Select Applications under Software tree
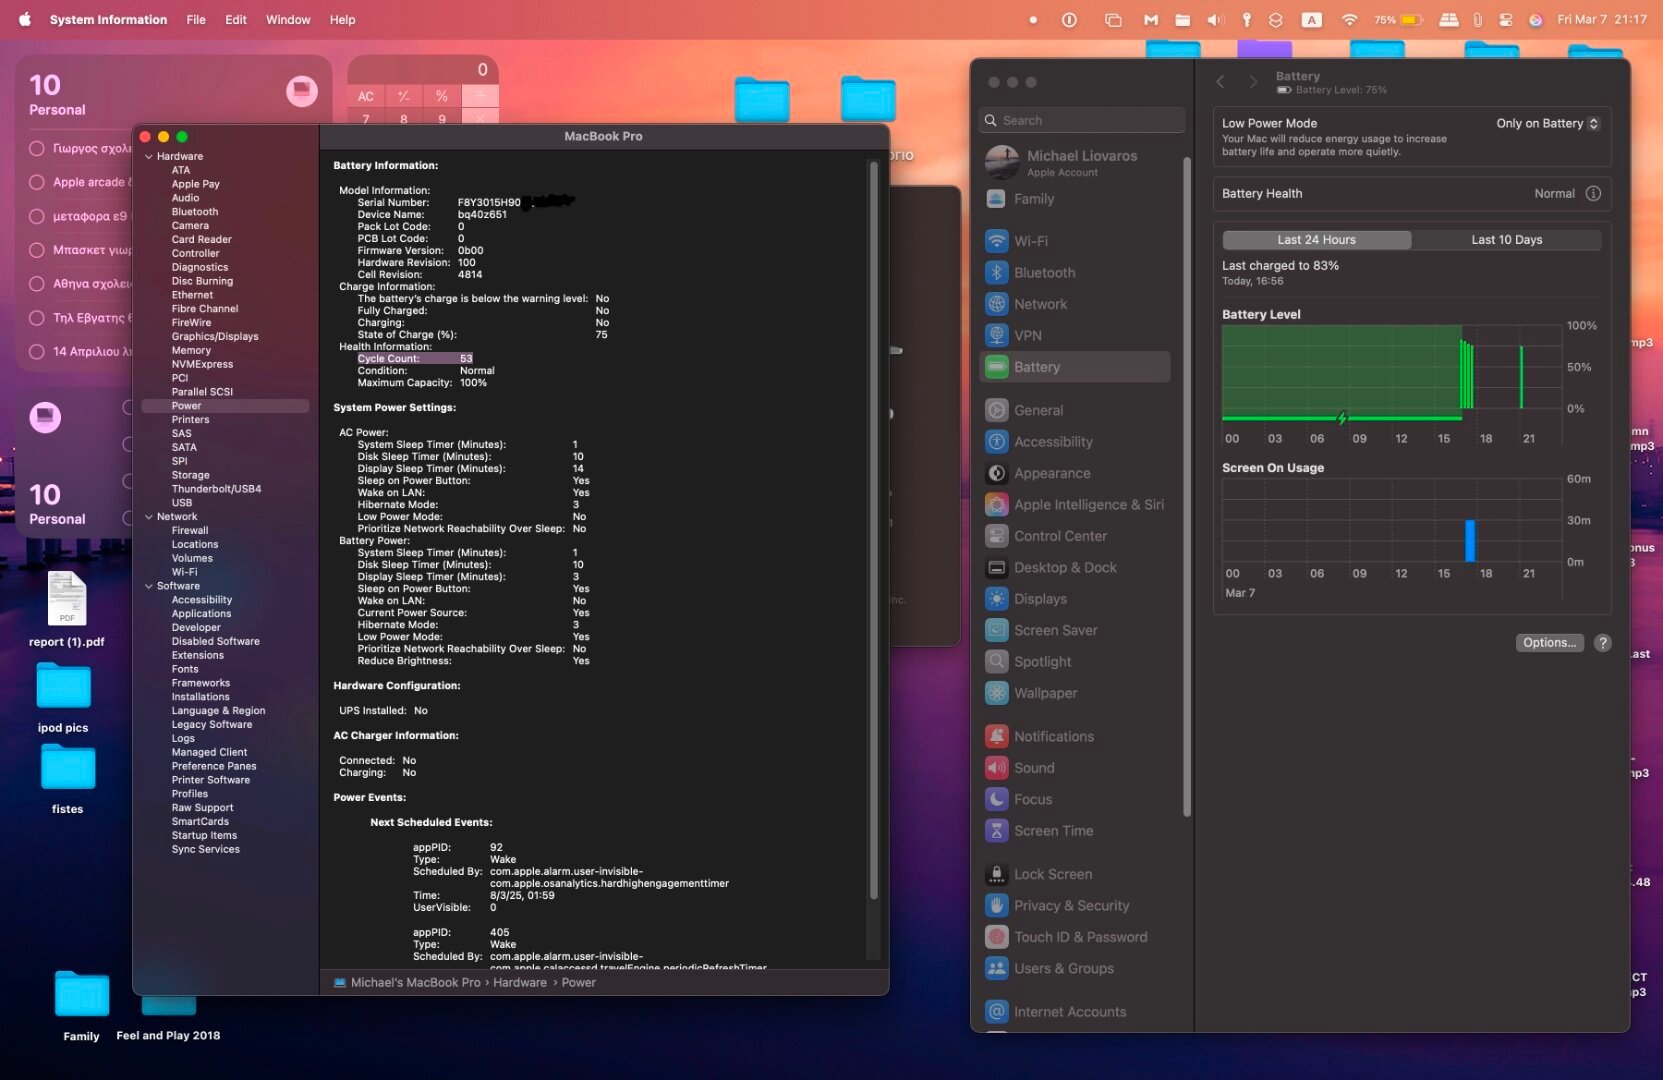The image size is (1663, 1080). tap(201, 614)
